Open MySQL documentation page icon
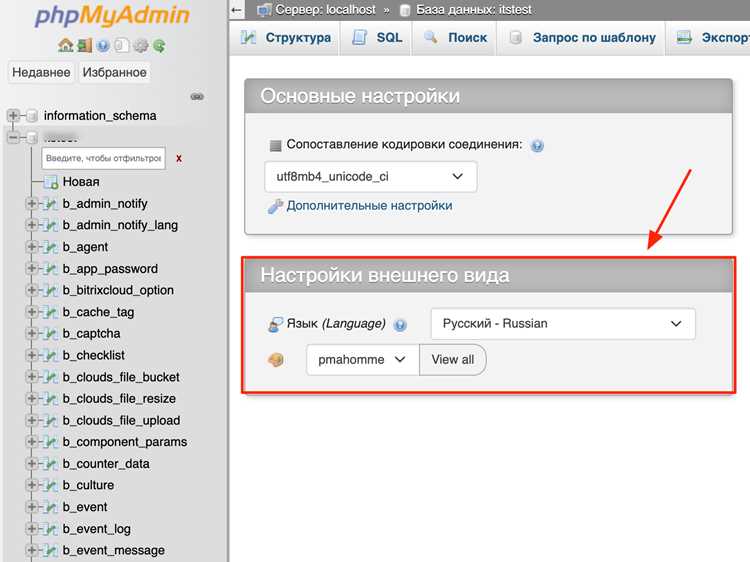The height and width of the screenshot is (562, 750). 121,45
